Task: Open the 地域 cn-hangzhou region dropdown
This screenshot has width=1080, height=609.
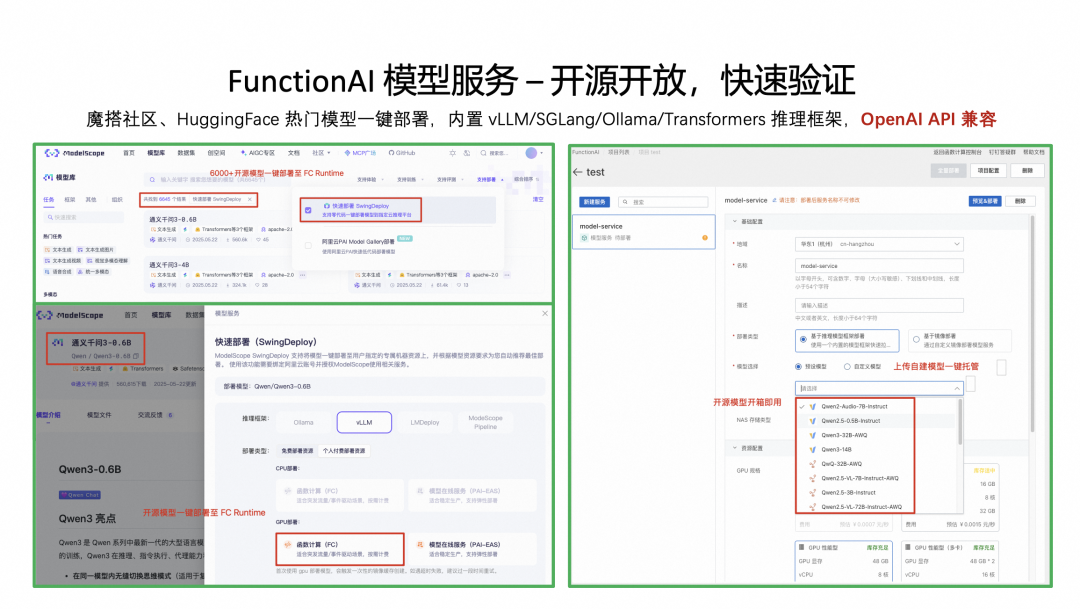Action: [879, 244]
